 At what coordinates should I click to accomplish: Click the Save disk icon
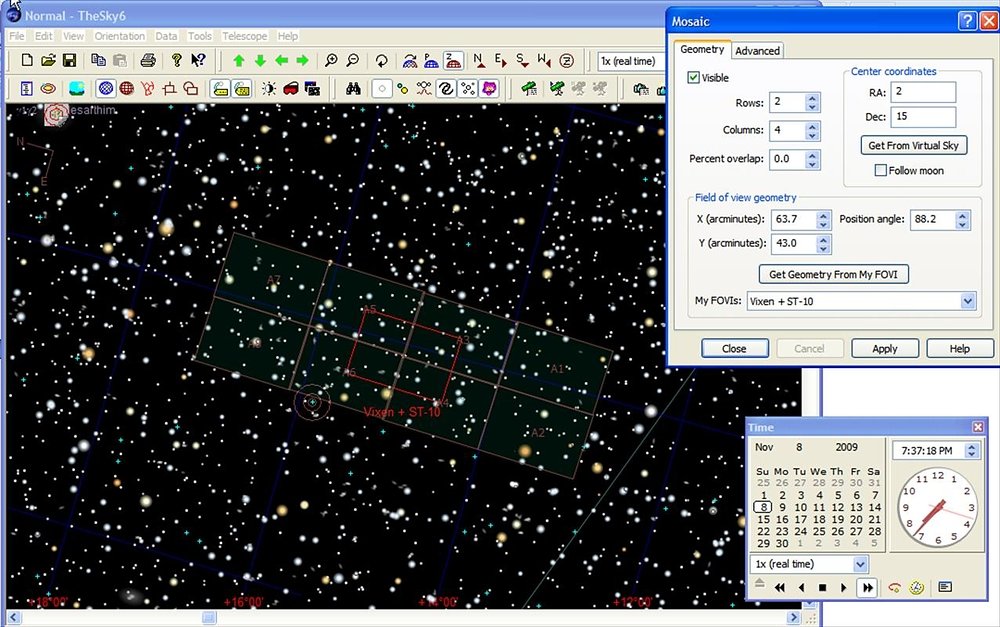pyautogui.click(x=71, y=61)
